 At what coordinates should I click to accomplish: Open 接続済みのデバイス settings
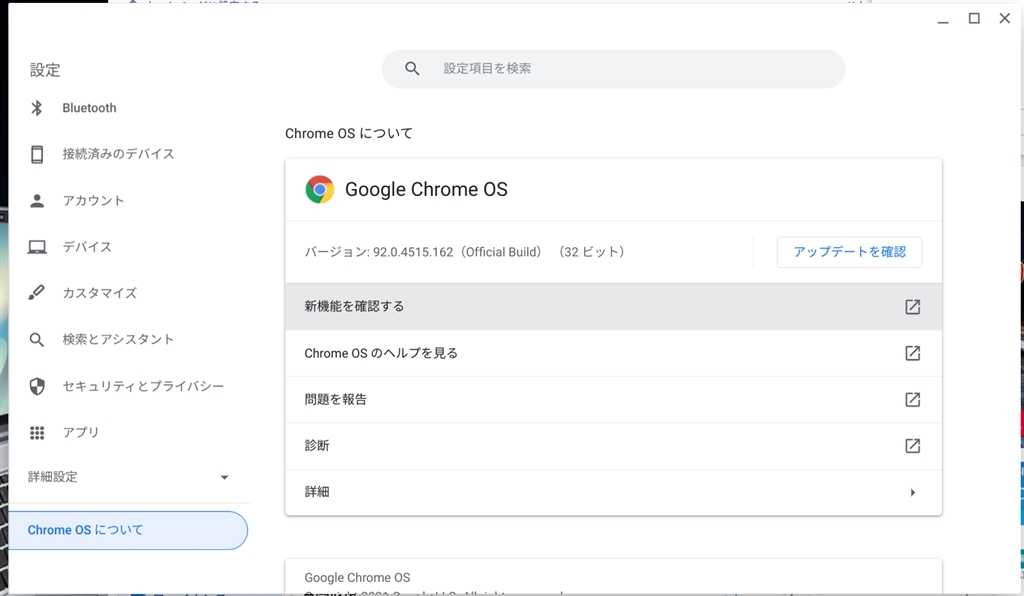[118, 154]
